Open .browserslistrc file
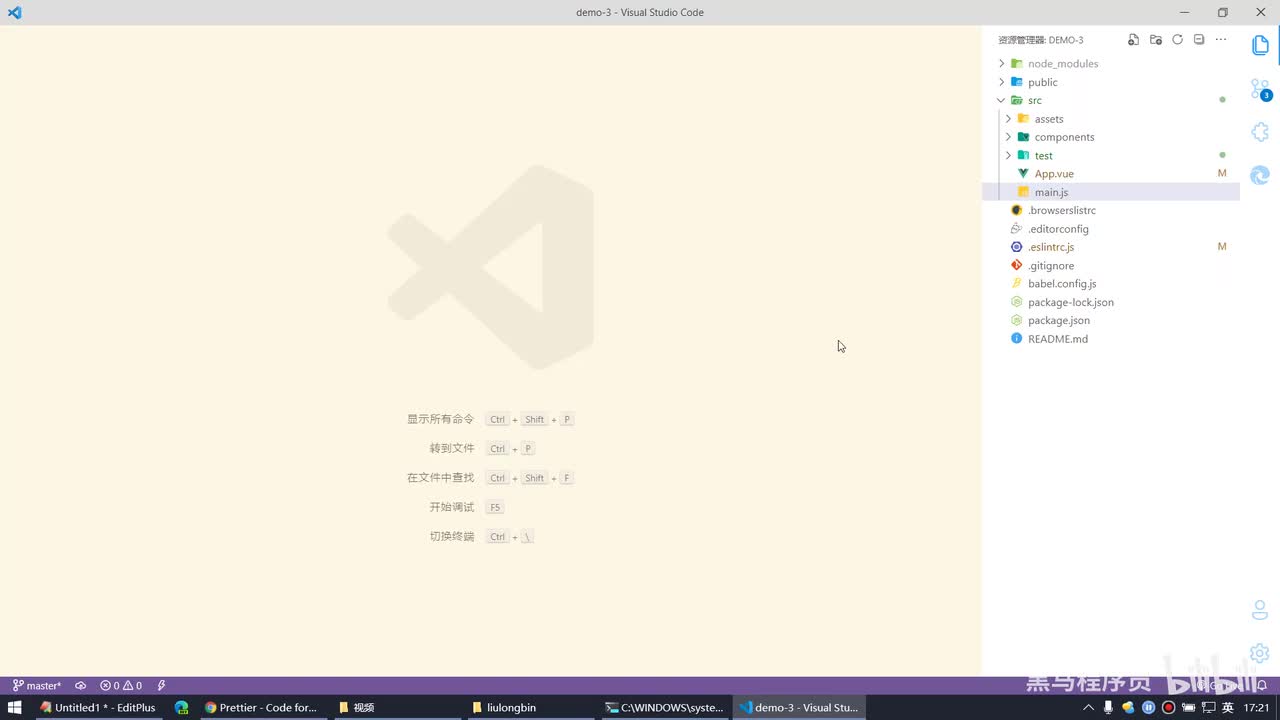 pyautogui.click(x=1111, y=210)
